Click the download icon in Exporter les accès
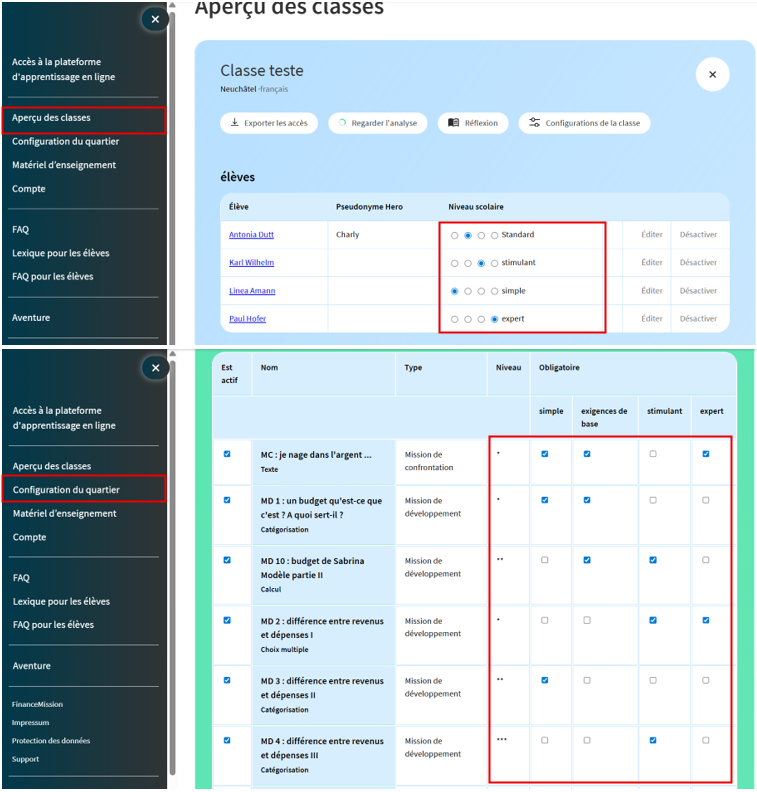This screenshot has height=792, width=757. 234,123
